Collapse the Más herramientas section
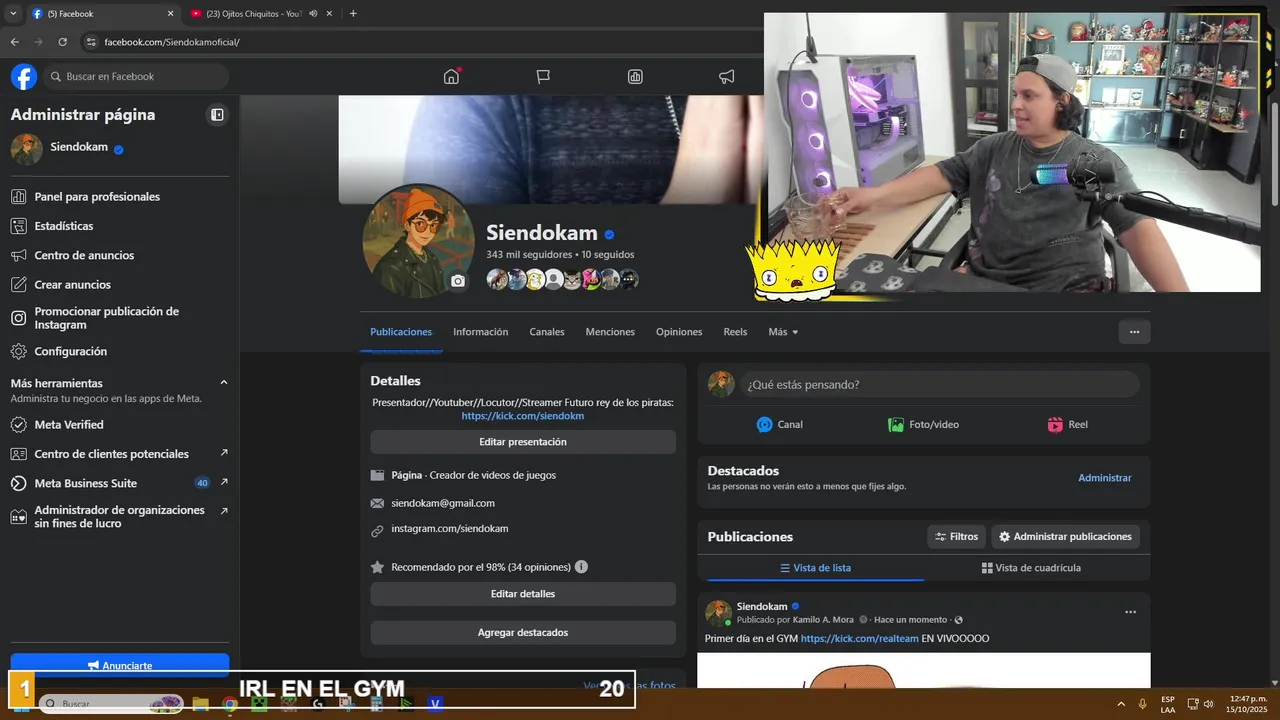Screen dimensions: 1280x720 tap(224, 383)
